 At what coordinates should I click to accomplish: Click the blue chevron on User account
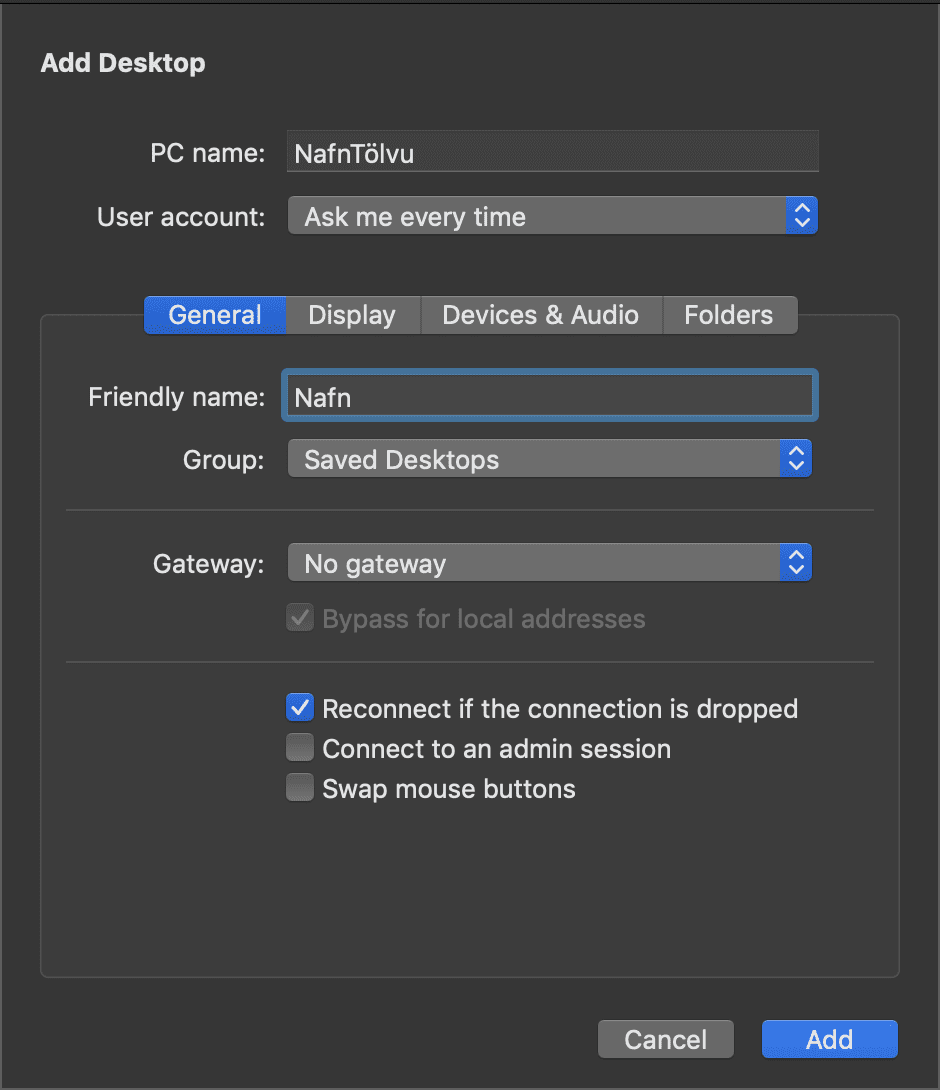click(x=801, y=216)
